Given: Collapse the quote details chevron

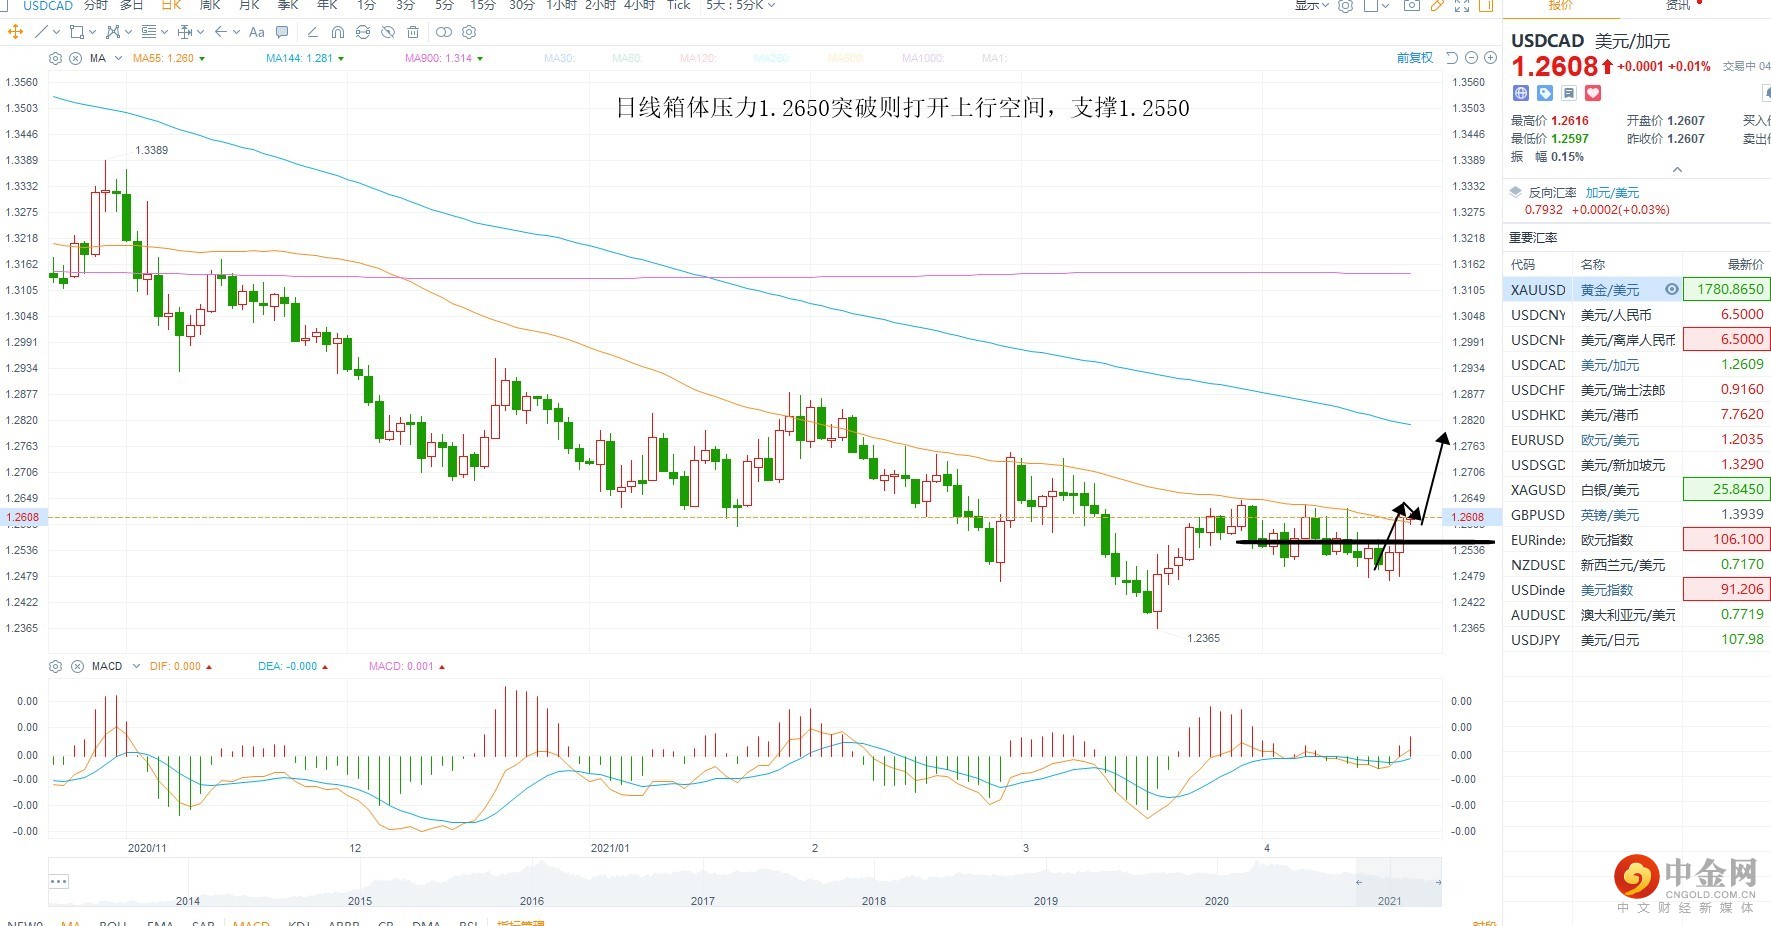Looking at the screenshot, I should (1677, 169).
